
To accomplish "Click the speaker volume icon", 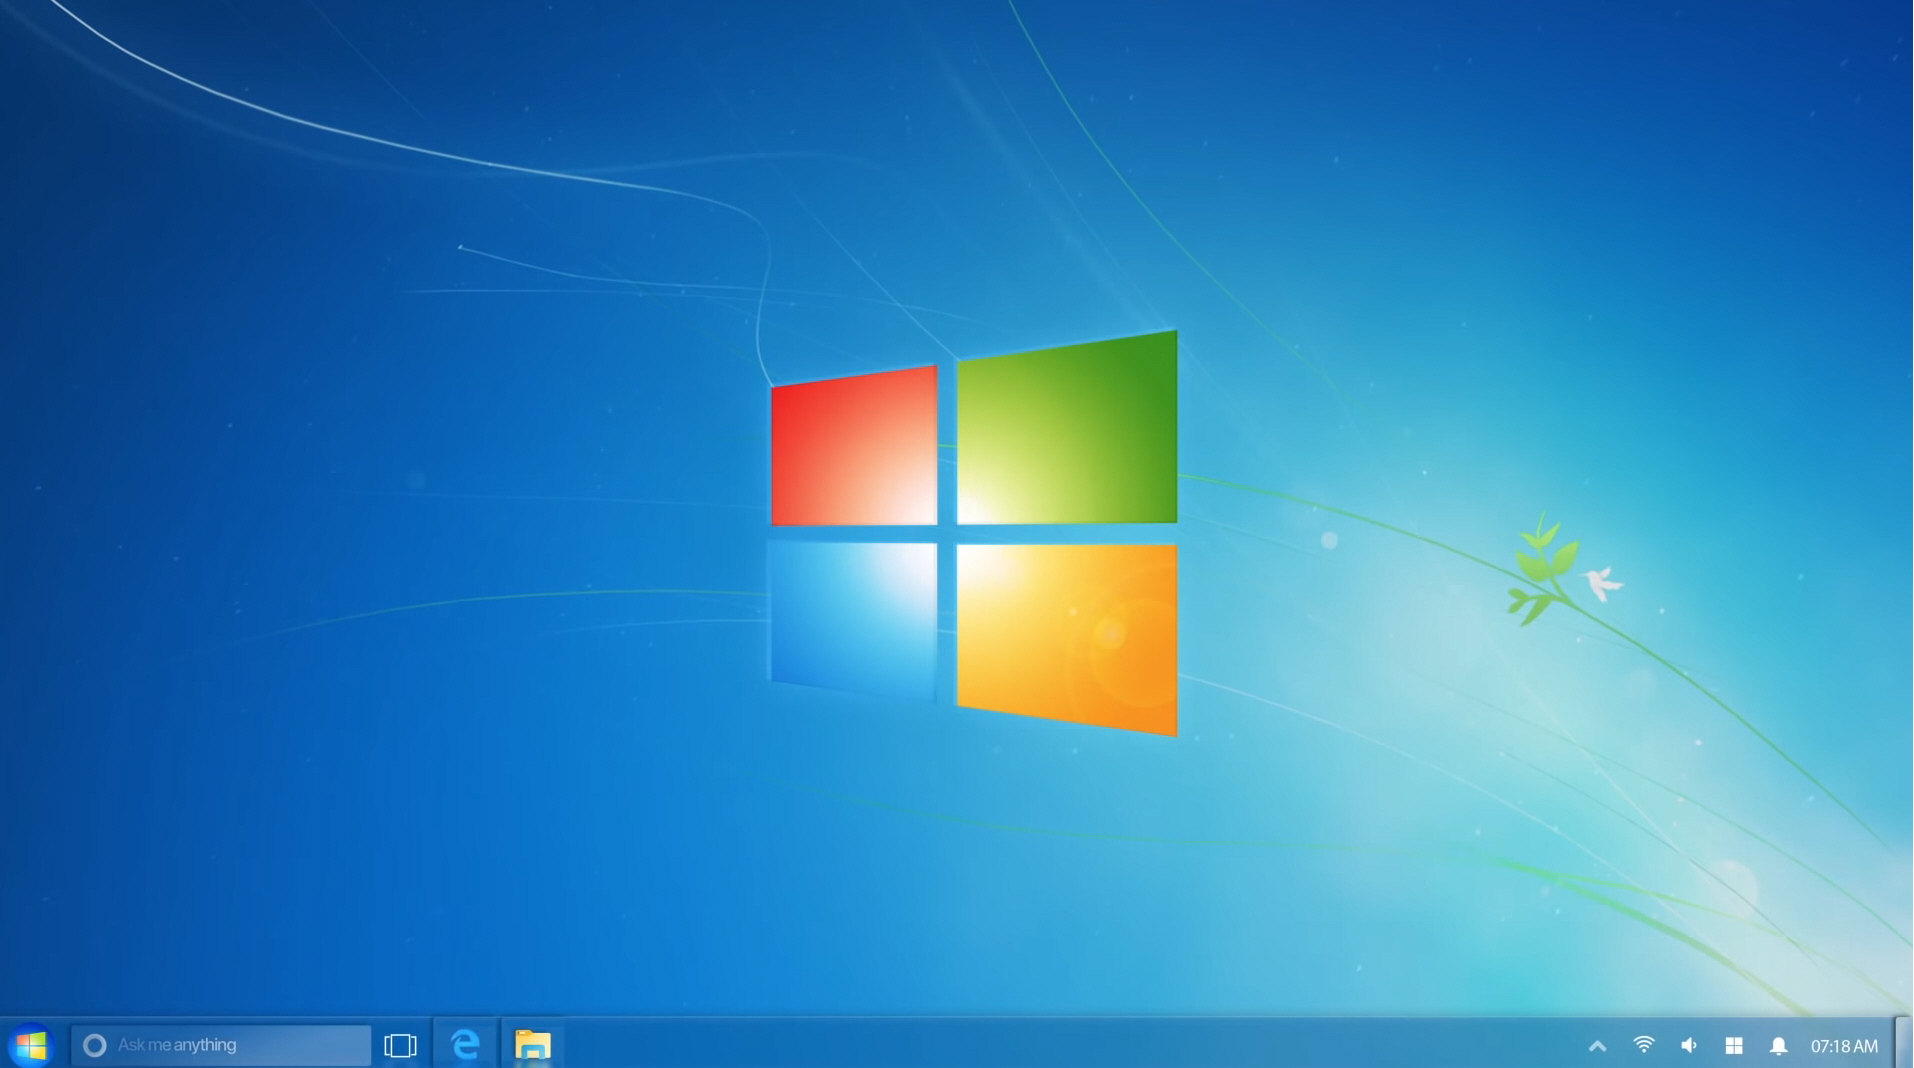I will (x=1689, y=1046).
